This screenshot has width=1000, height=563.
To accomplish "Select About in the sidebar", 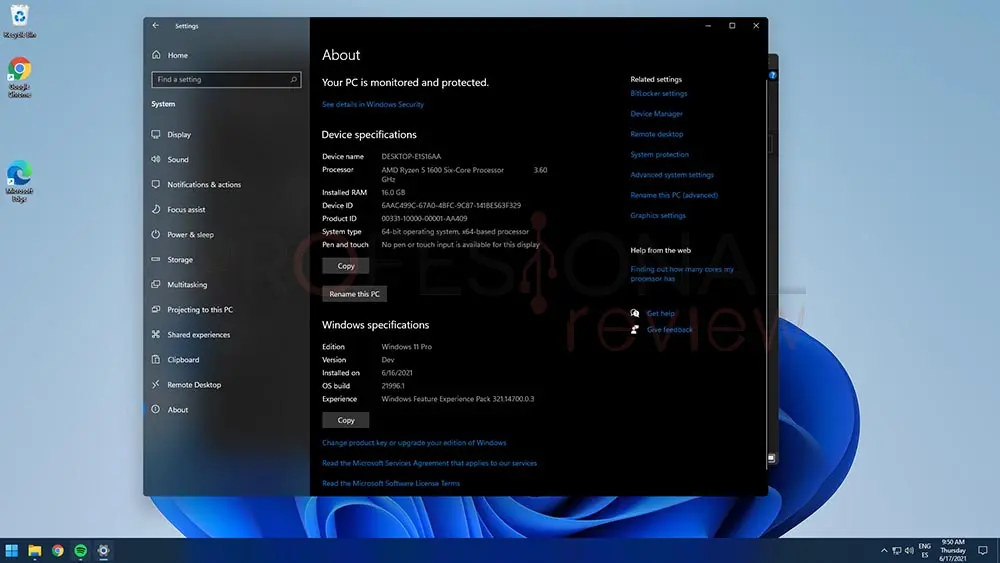I will click(170, 409).
